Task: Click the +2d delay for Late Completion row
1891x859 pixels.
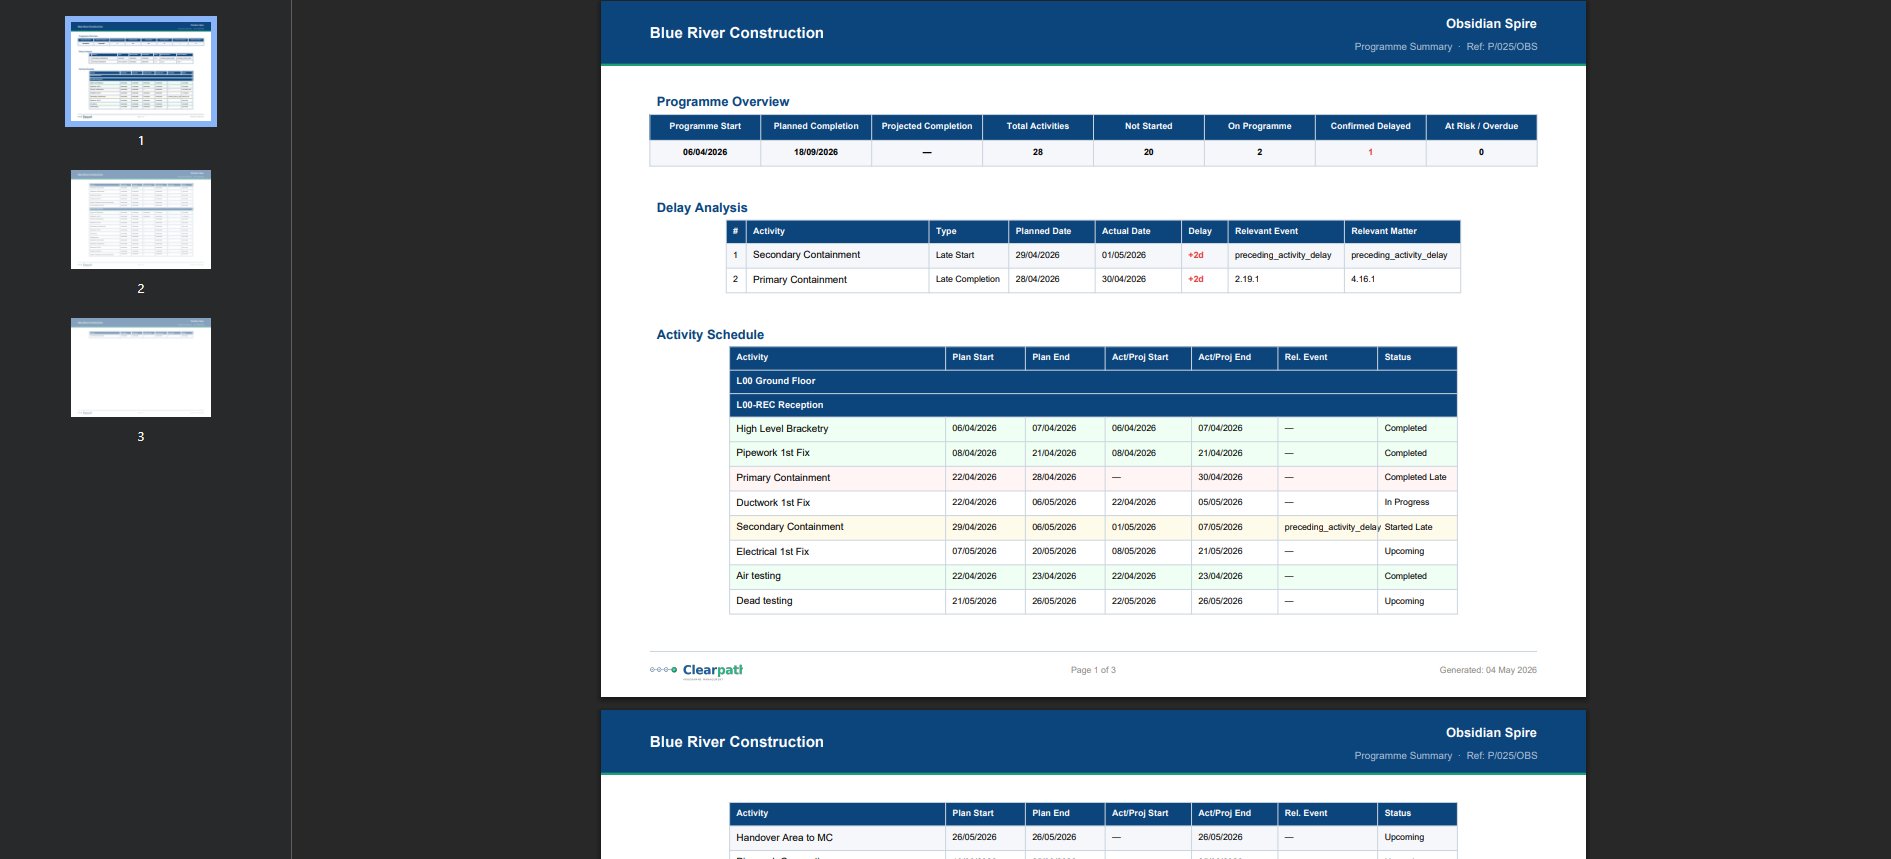Action: click(1196, 280)
